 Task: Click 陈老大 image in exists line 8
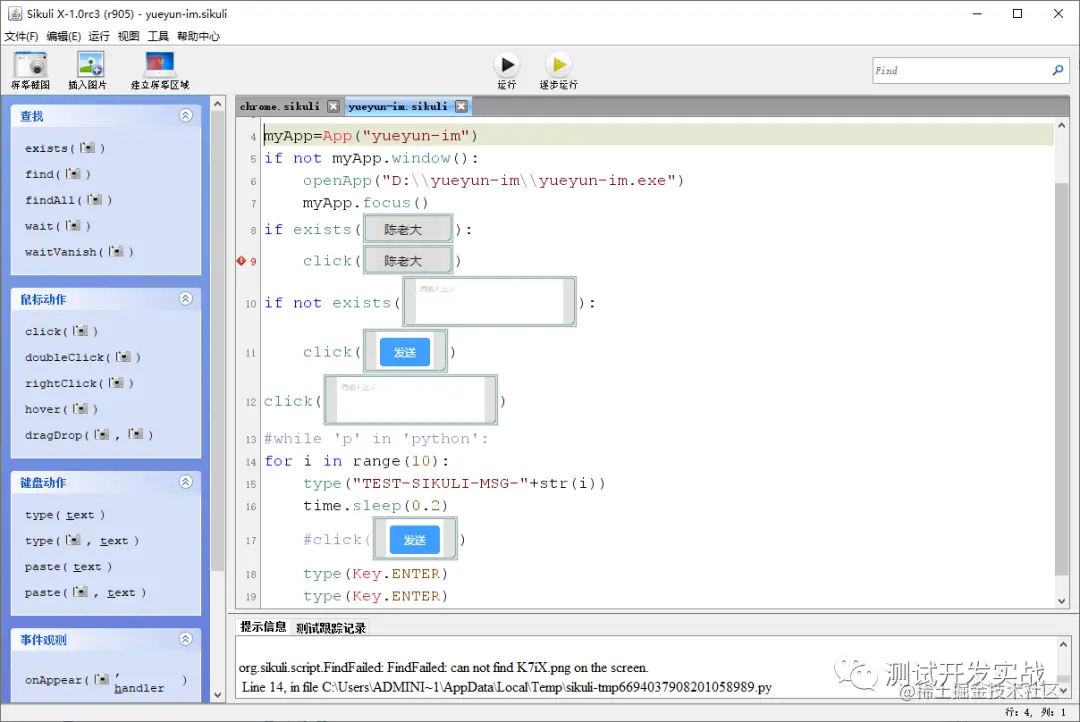[x=408, y=229]
